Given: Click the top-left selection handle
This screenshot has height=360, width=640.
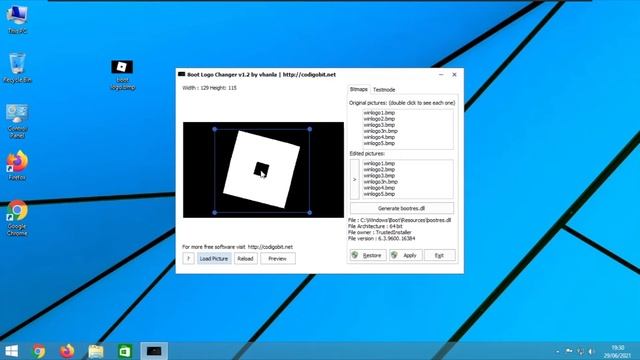Looking at the screenshot, I should (x=215, y=129).
